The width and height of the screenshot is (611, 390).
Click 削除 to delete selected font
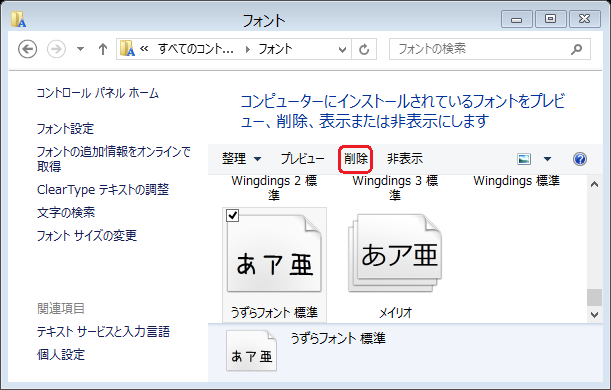coord(356,159)
